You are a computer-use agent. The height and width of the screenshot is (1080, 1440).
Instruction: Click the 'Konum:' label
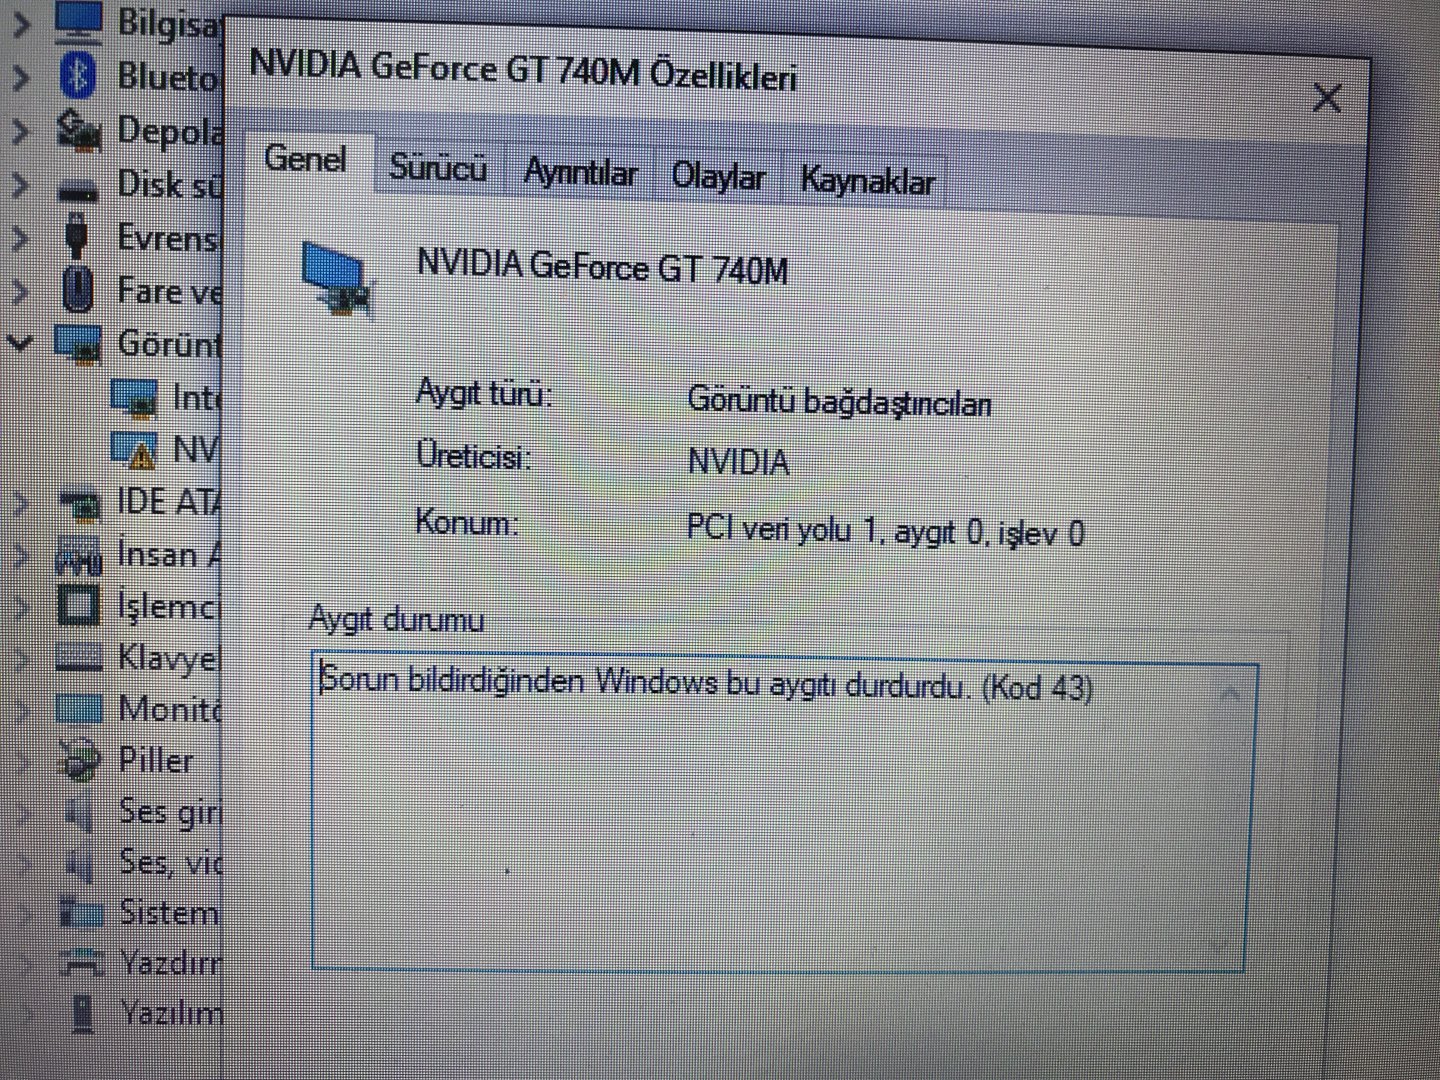pyautogui.click(x=466, y=522)
